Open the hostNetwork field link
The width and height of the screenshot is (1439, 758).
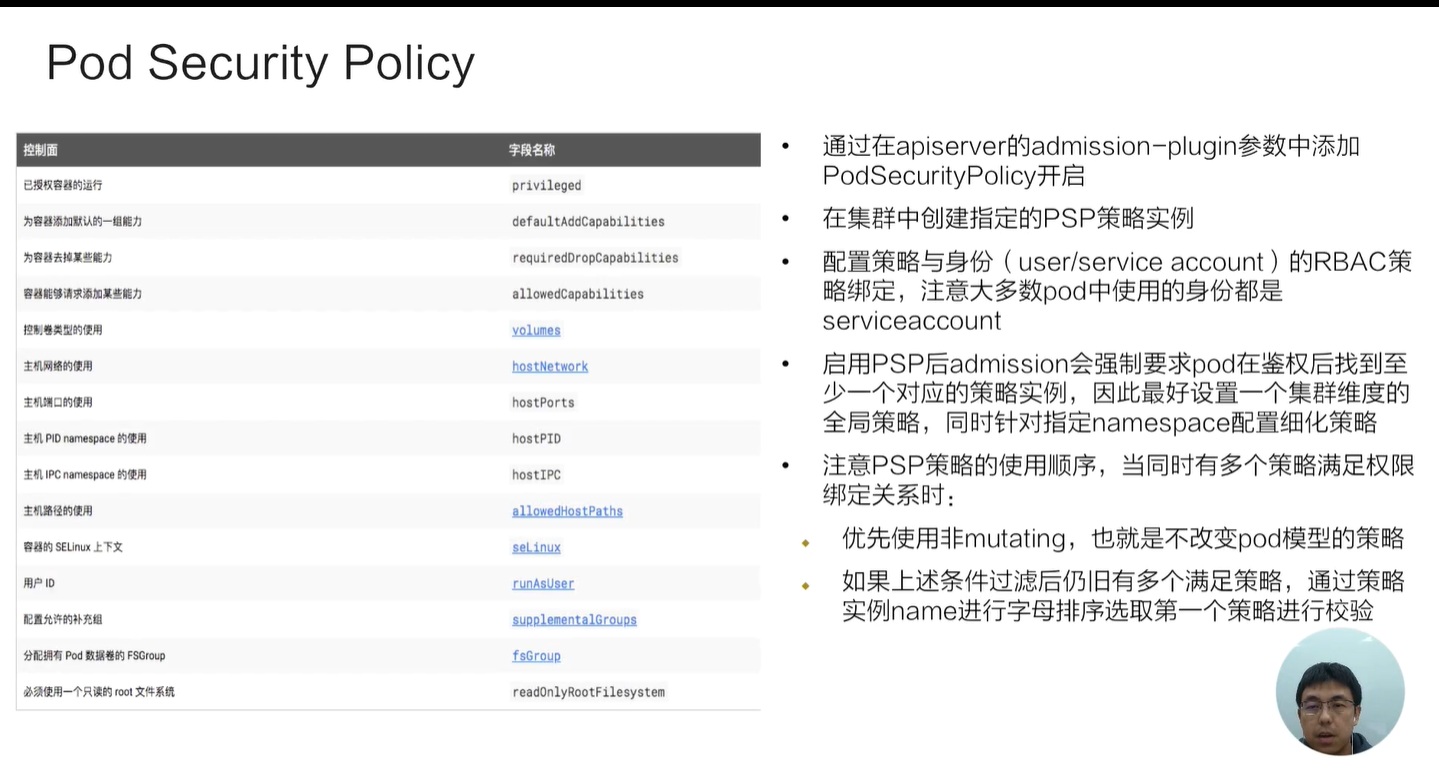coord(550,366)
